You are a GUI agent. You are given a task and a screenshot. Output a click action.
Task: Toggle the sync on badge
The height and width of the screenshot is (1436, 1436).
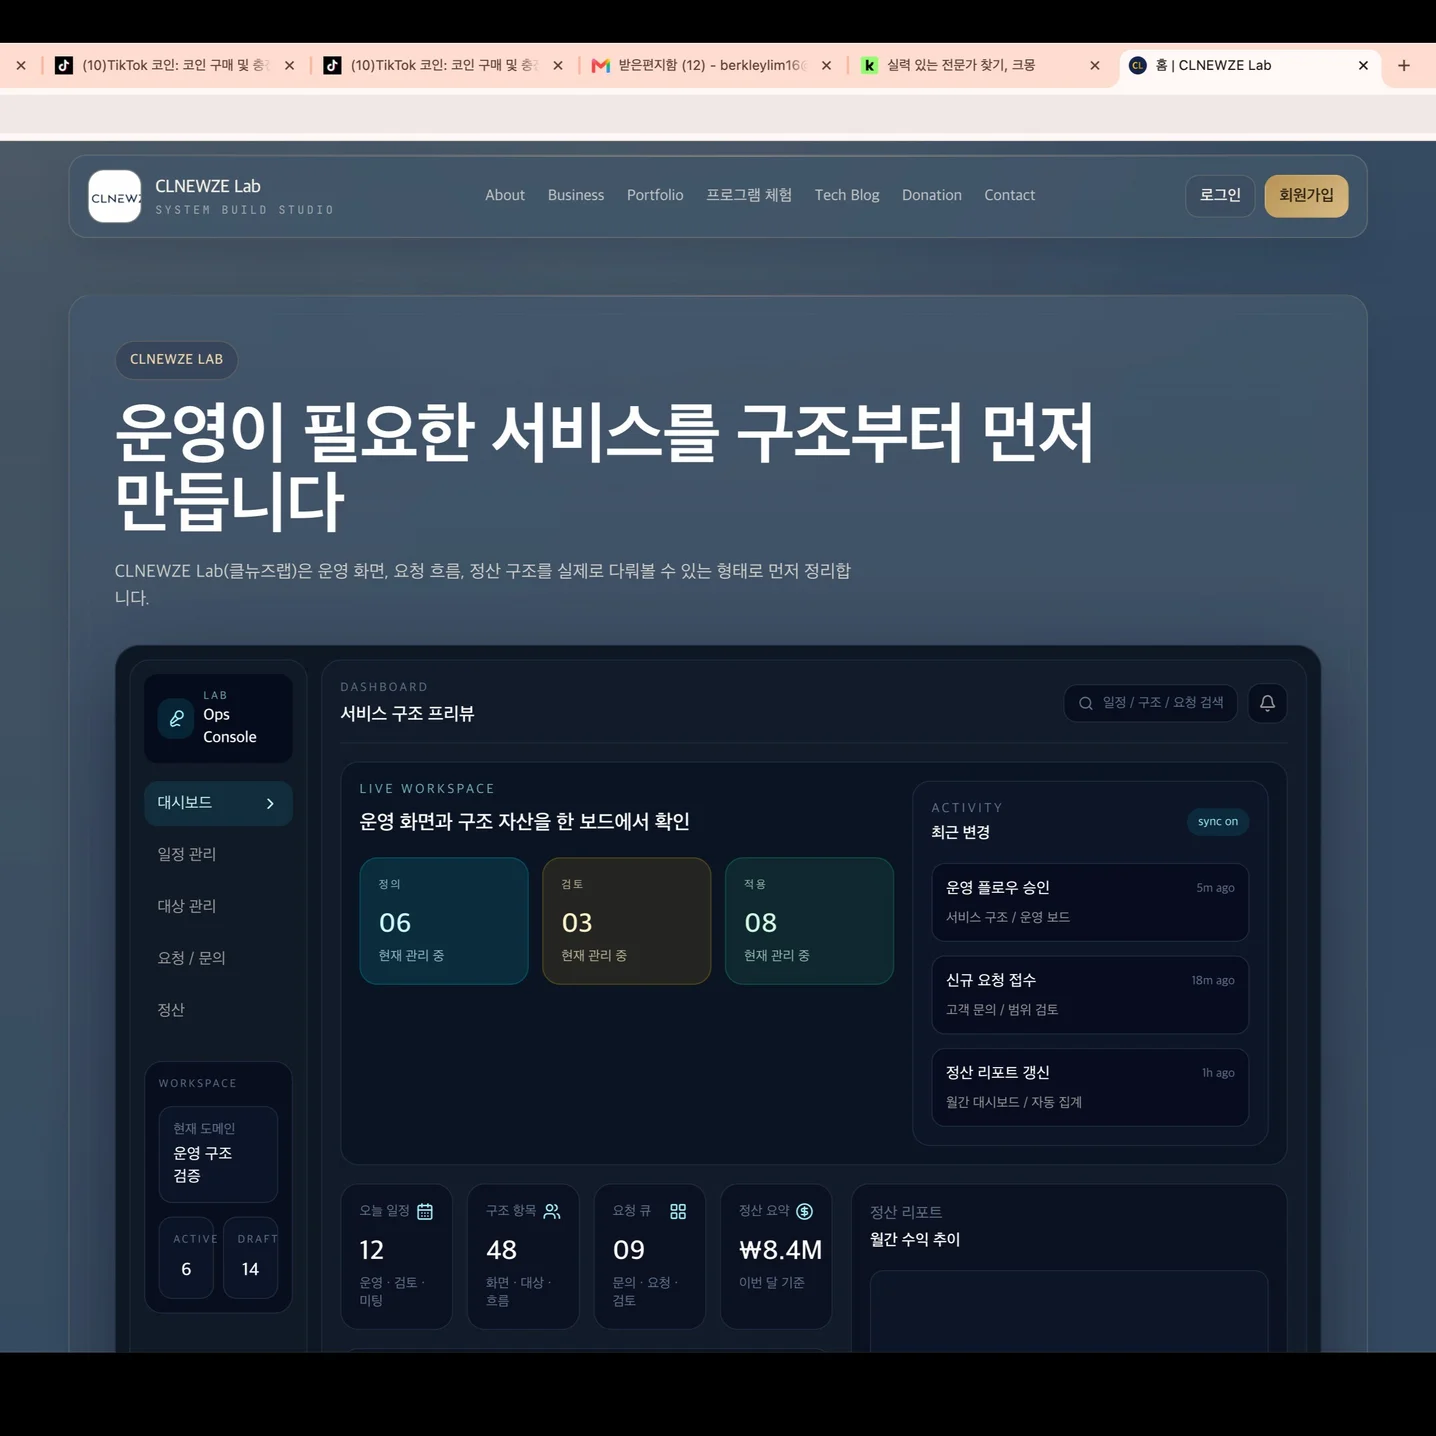click(x=1218, y=822)
